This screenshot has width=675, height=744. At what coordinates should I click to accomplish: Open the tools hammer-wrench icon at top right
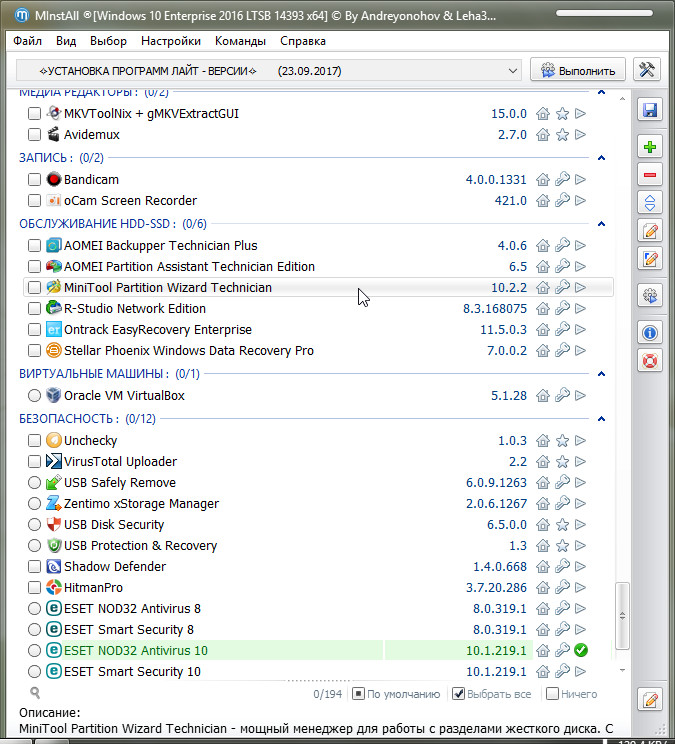tap(648, 70)
